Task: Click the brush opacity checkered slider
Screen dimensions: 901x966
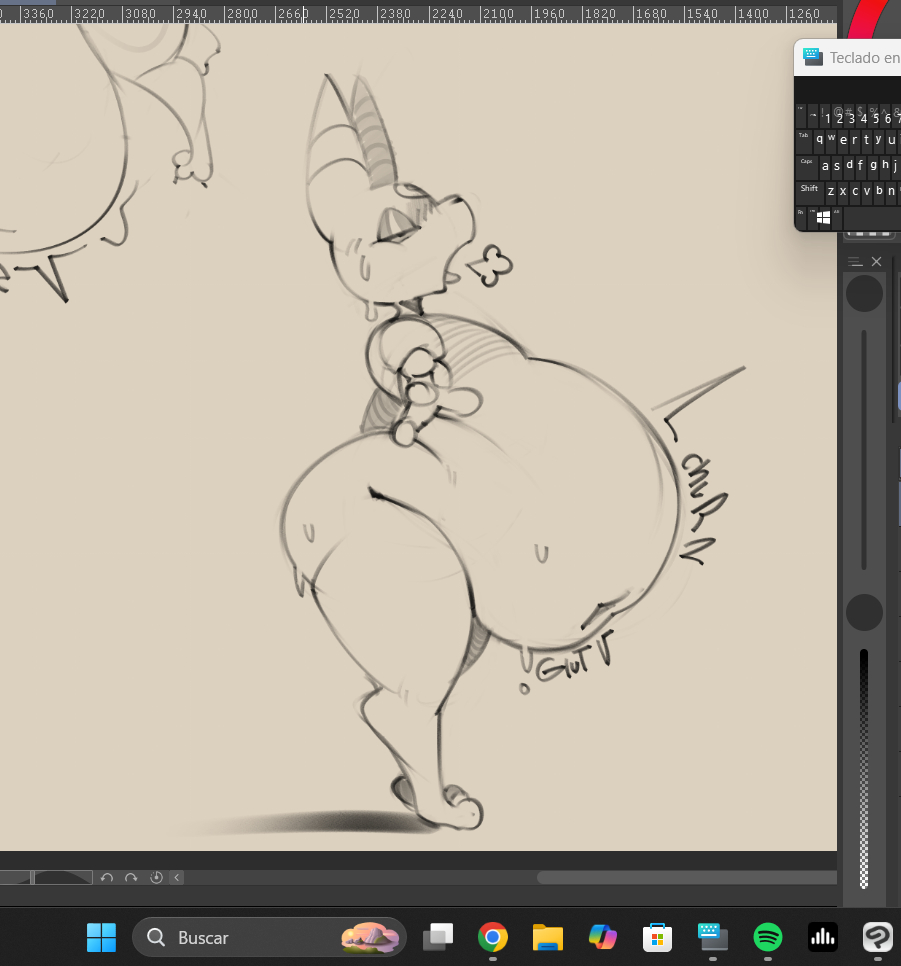Action: click(x=864, y=768)
